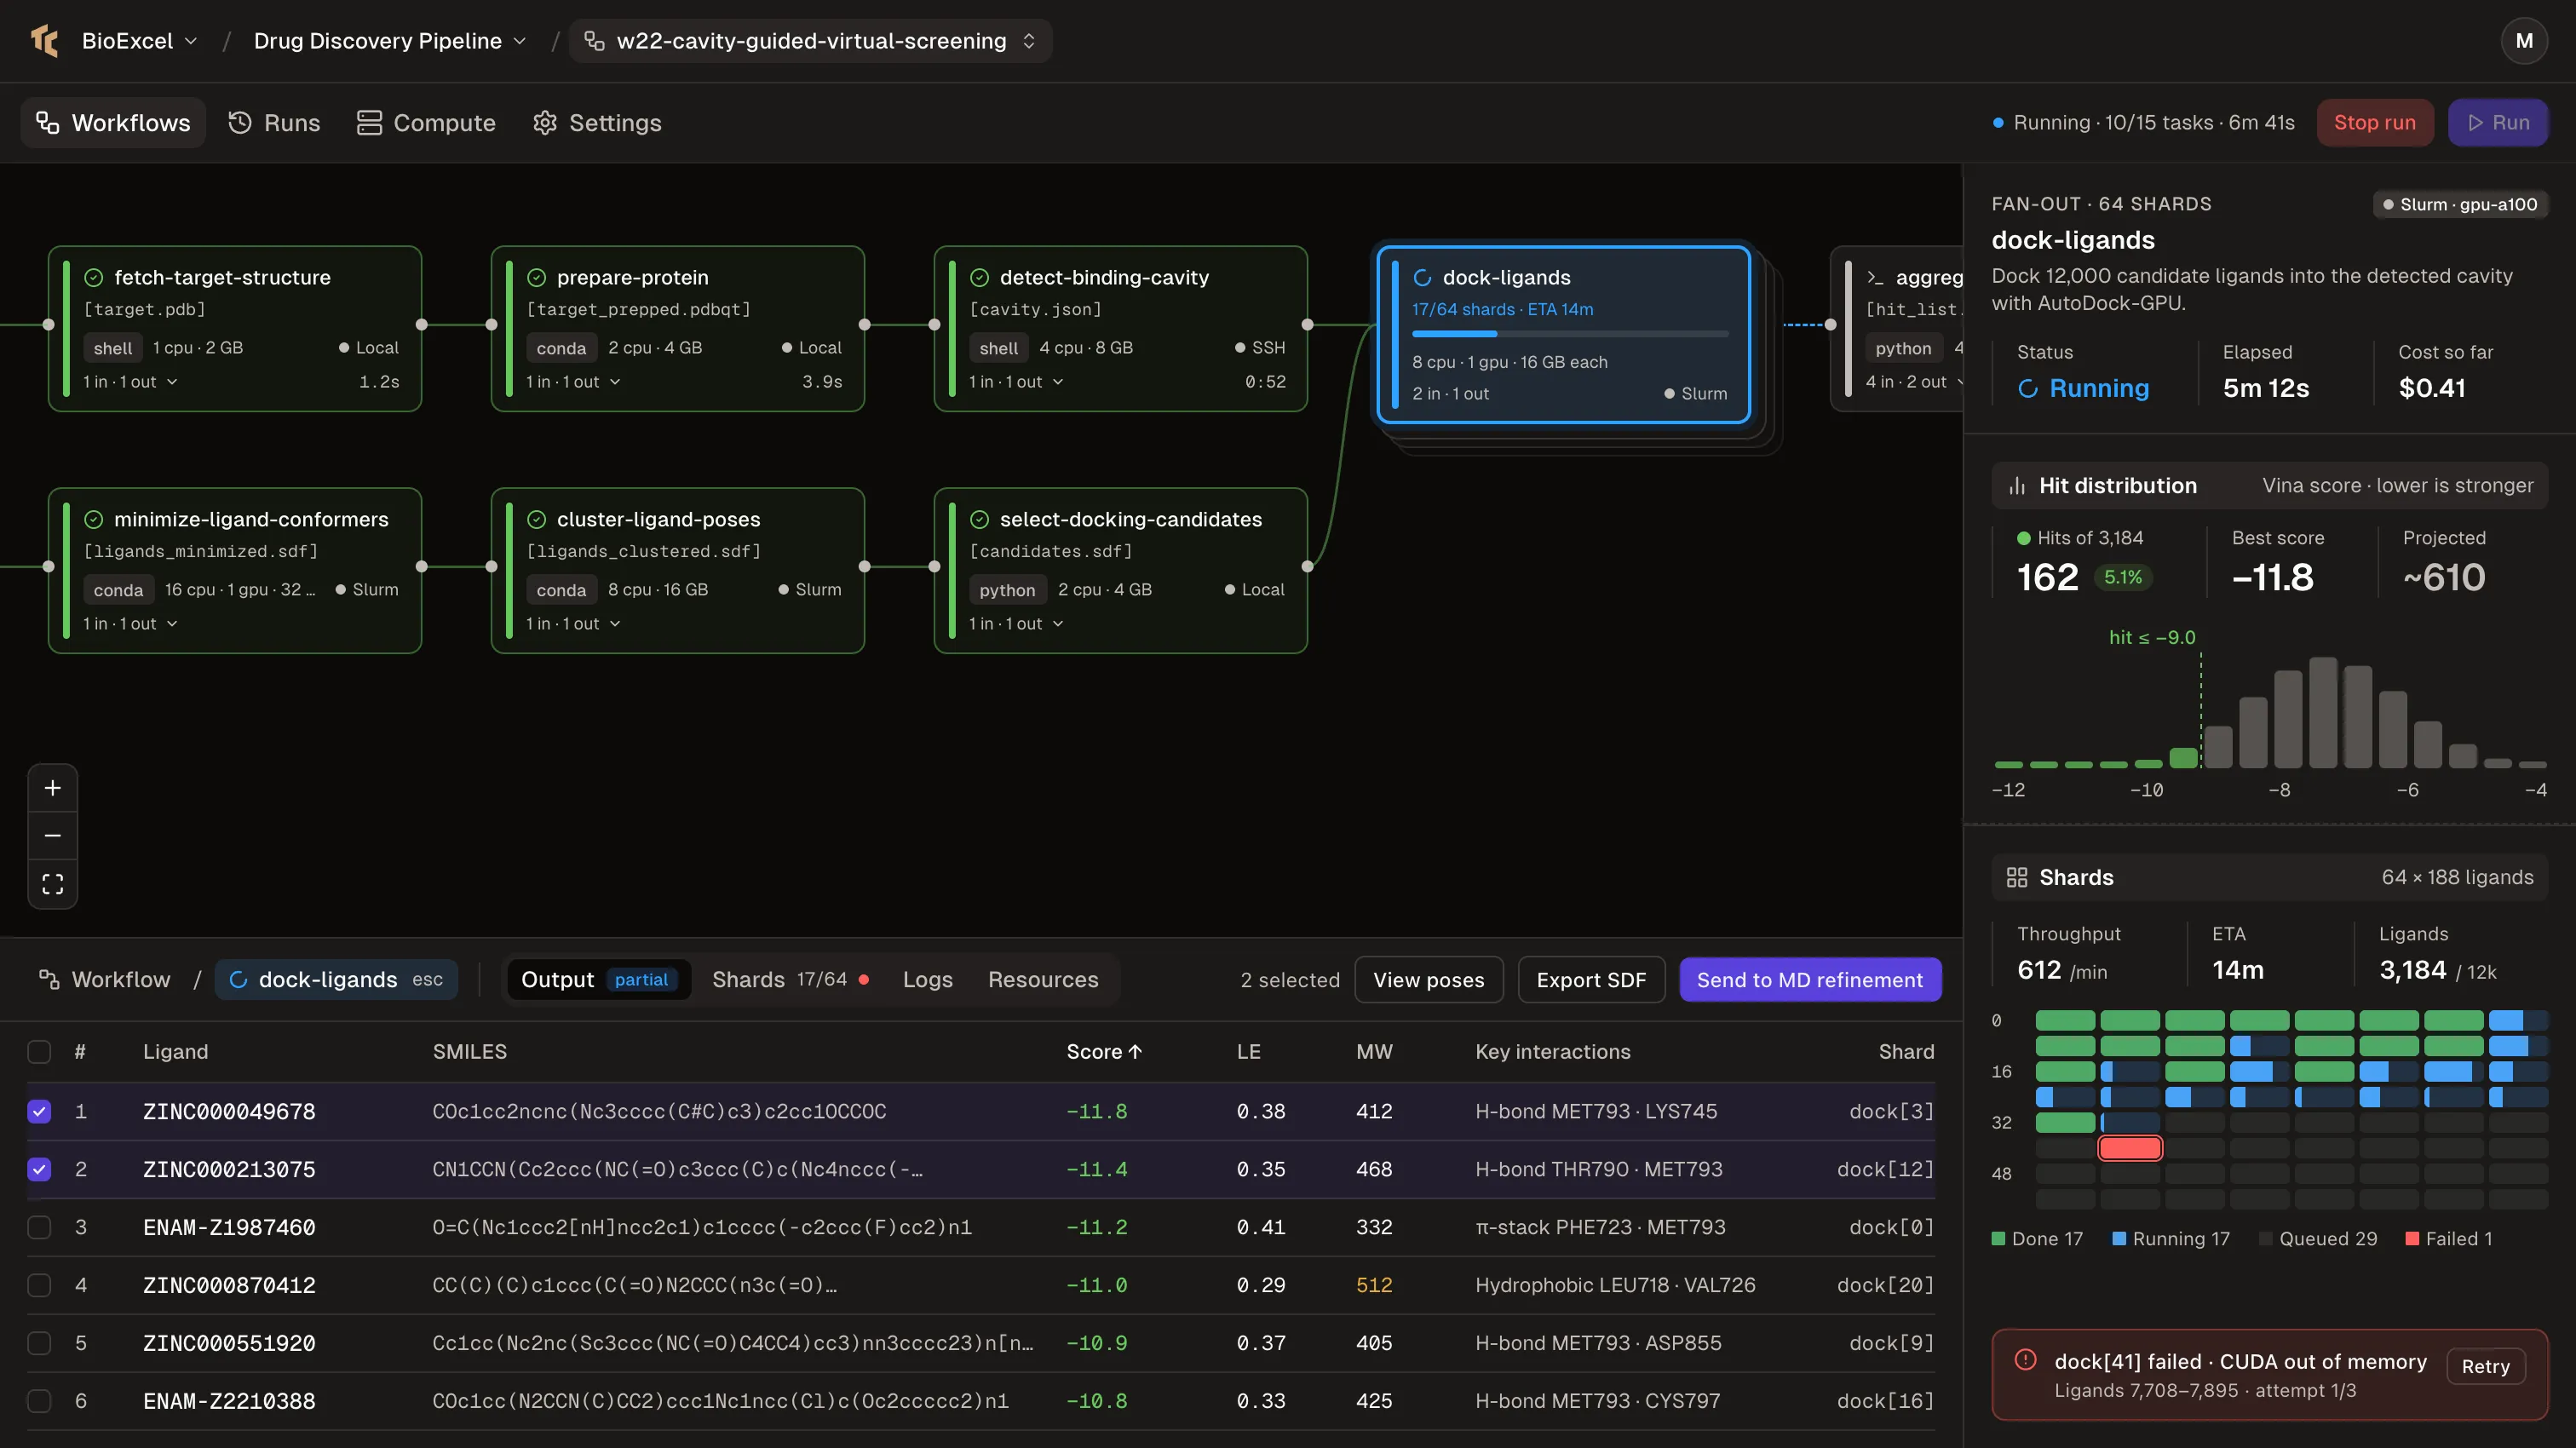Check the ZINC000870412 row checkbox

tap(39, 1286)
